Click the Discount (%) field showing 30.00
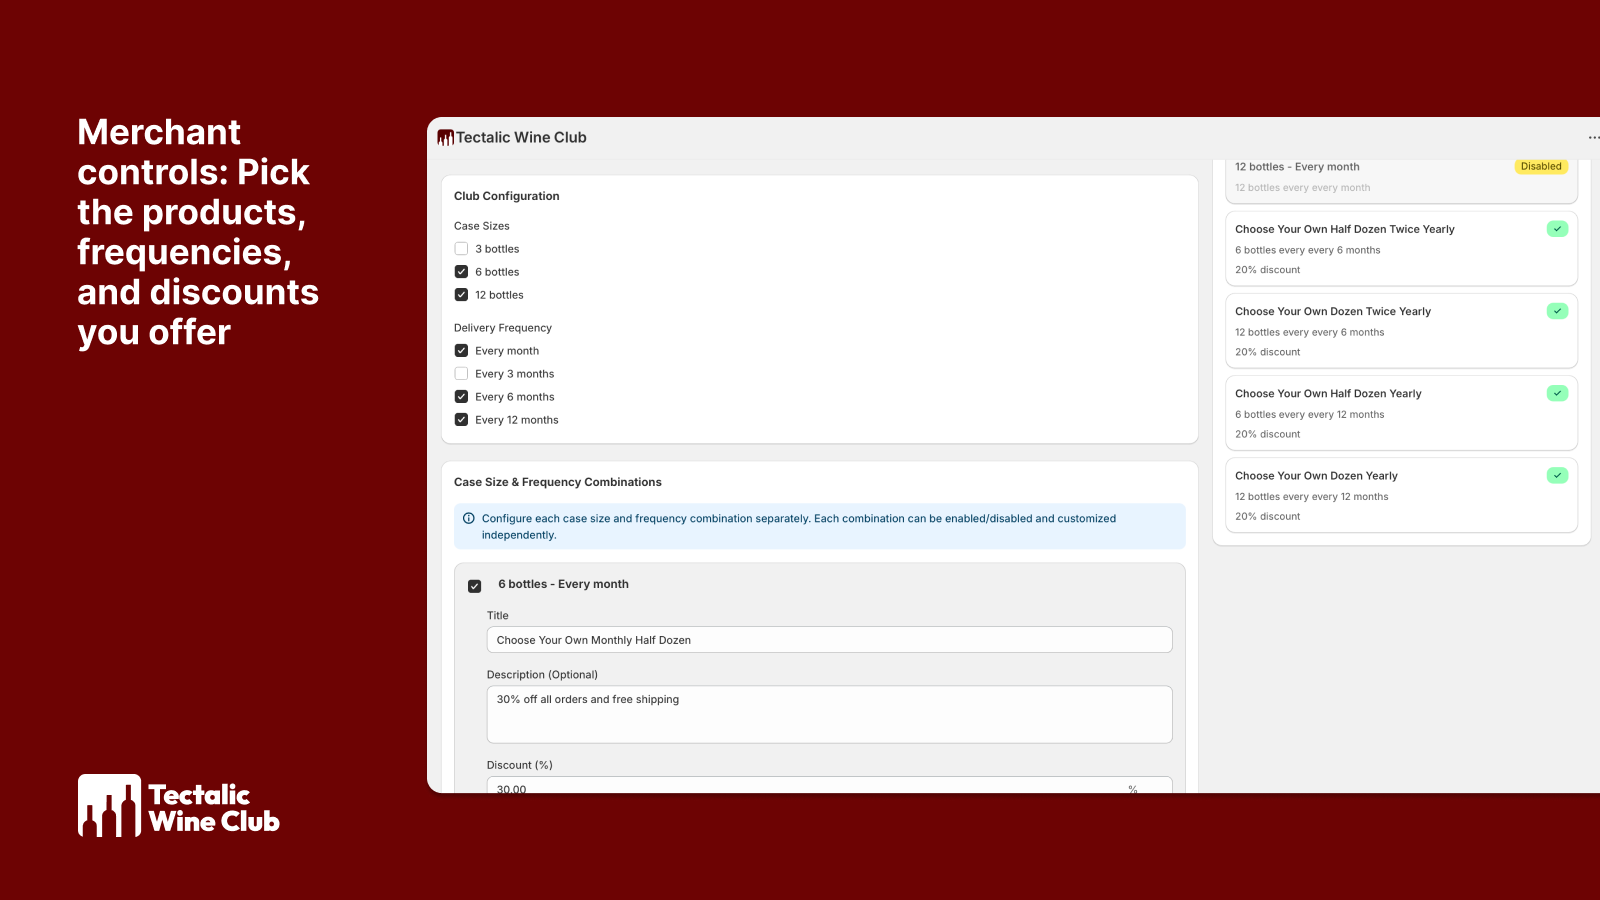The image size is (1600, 900). pyautogui.click(x=829, y=786)
